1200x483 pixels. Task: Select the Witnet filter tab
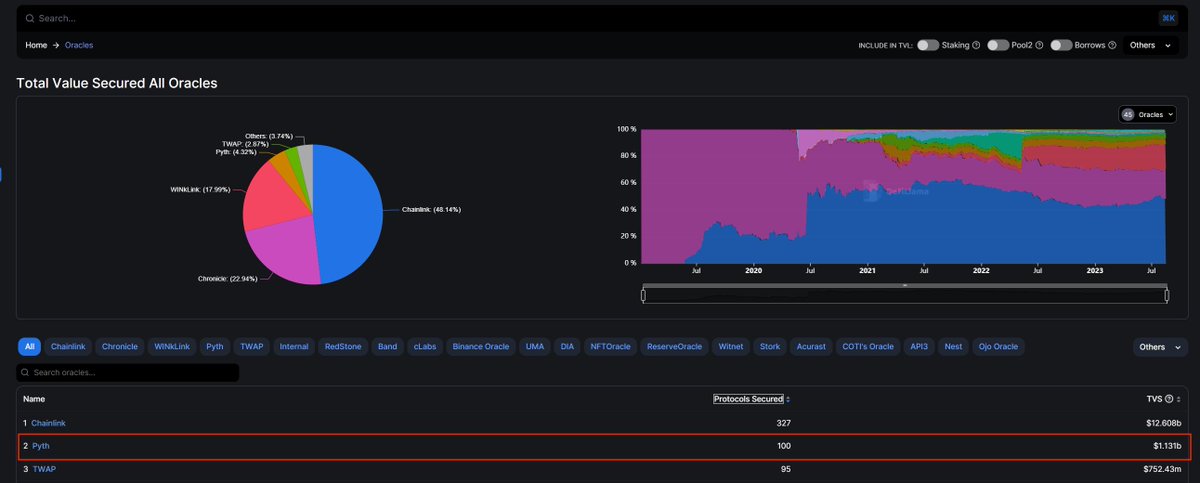[732, 347]
